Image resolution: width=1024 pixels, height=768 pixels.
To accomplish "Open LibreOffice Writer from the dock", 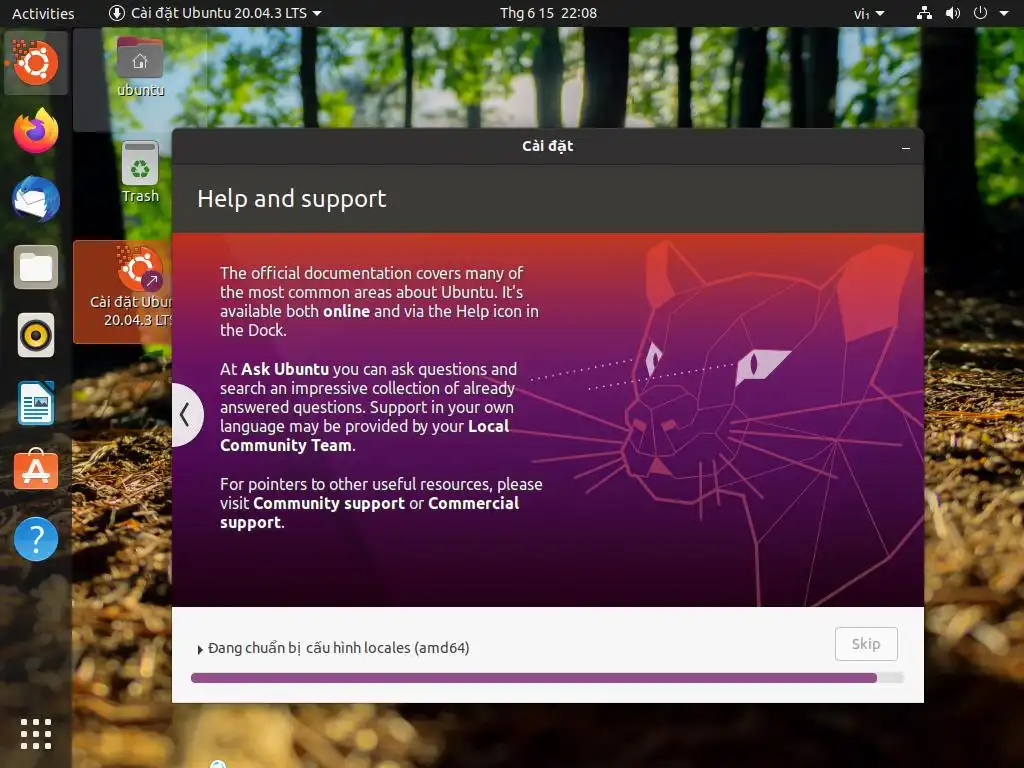I will [36, 404].
